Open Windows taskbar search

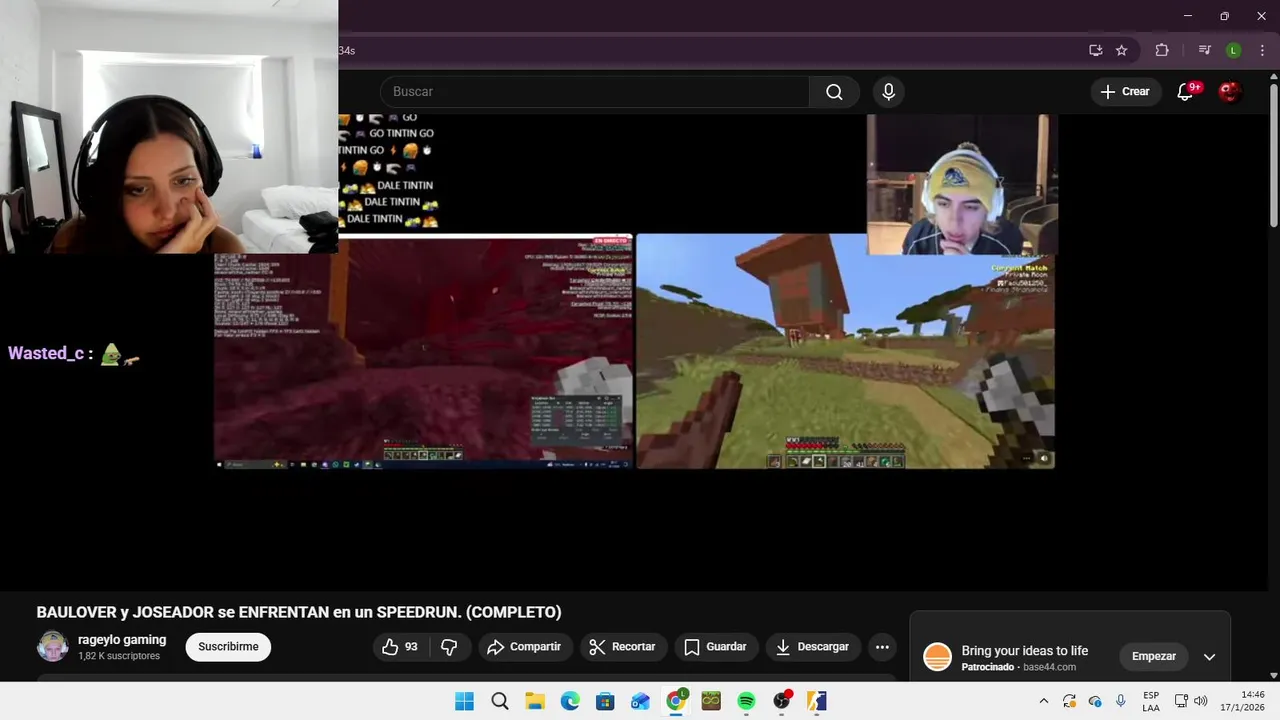pos(500,701)
